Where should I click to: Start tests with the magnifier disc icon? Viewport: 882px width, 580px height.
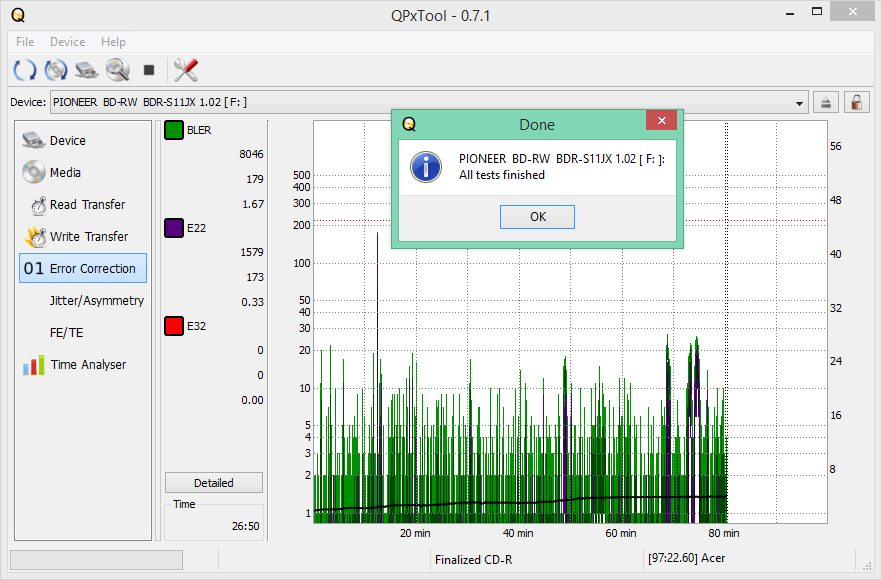pyautogui.click(x=118, y=70)
